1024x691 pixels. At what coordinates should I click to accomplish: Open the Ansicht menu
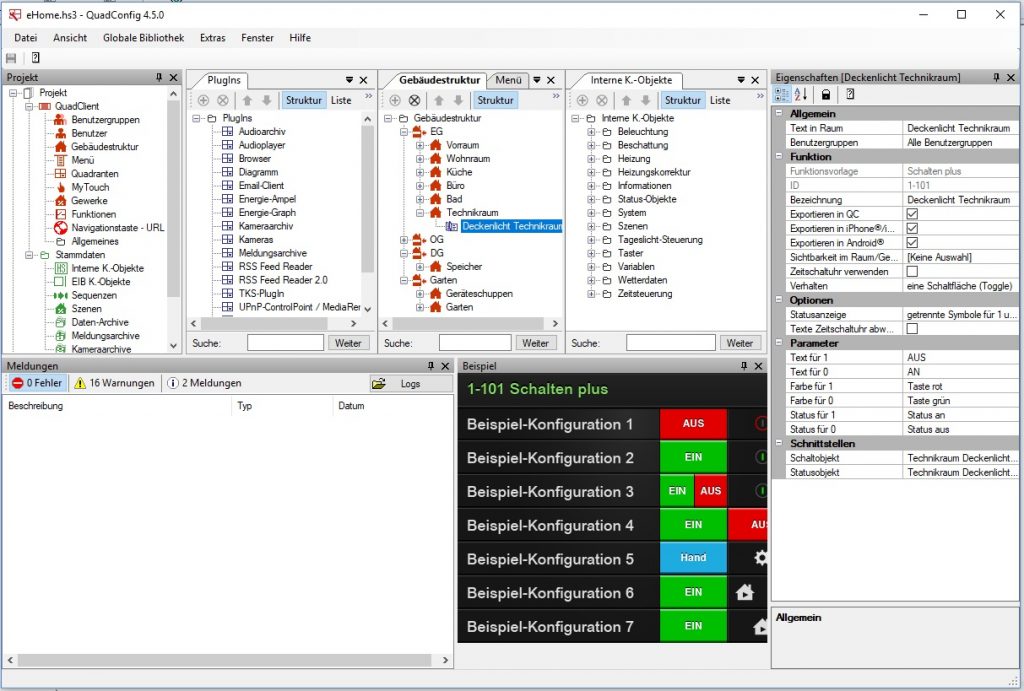click(70, 38)
